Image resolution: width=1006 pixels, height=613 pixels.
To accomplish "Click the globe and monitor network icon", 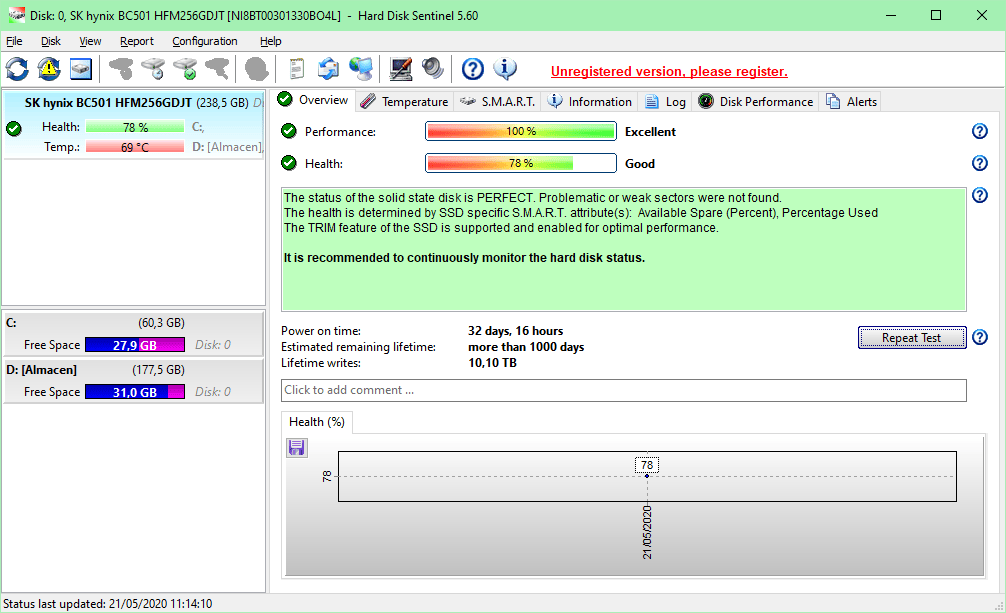I will [x=361, y=69].
